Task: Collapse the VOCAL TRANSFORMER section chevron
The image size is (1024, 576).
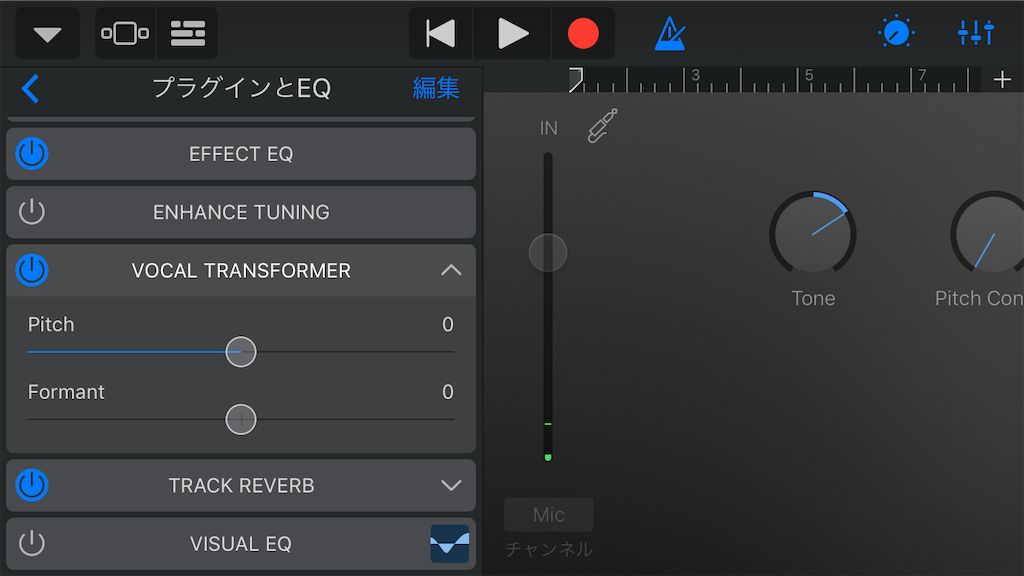Action: pos(451,270)
